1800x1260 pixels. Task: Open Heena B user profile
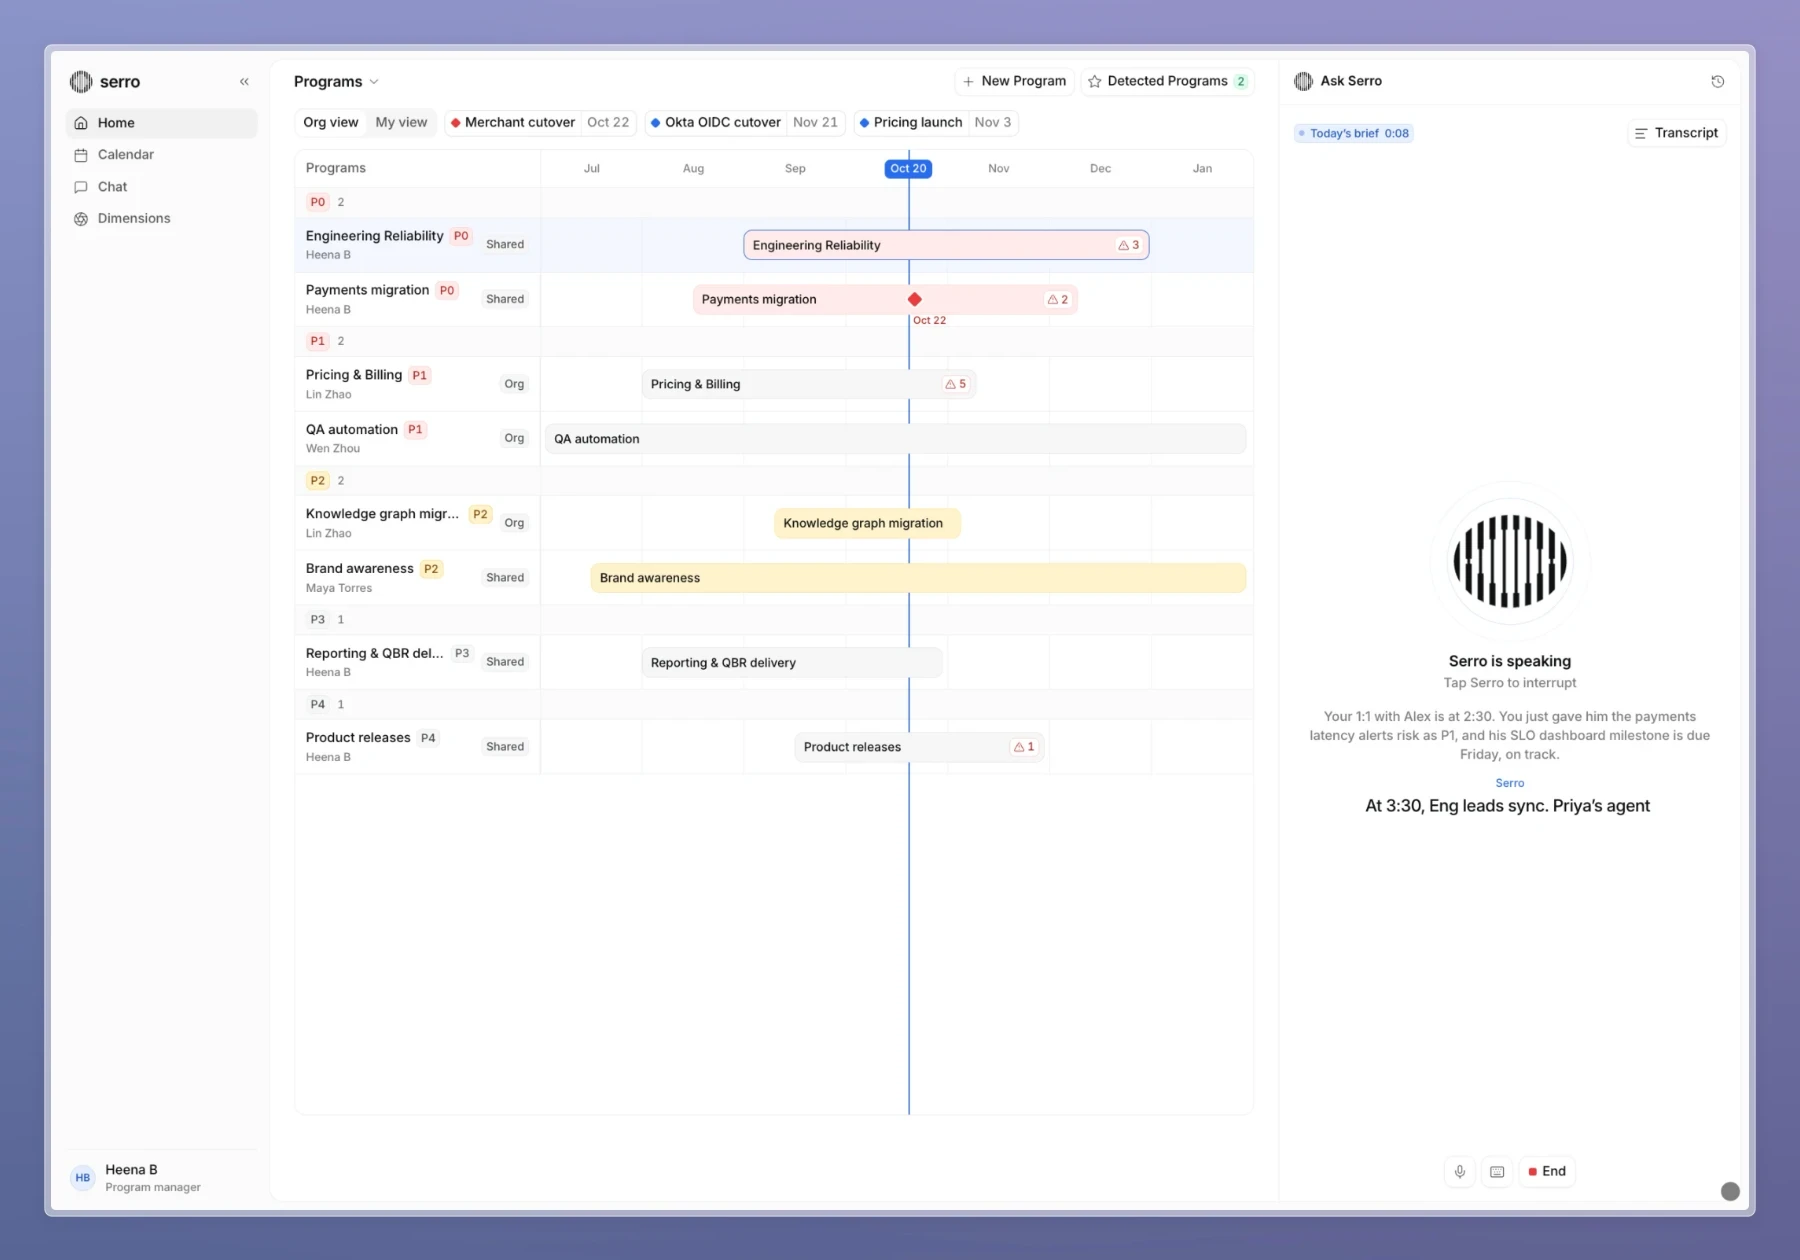point(162,1178)
